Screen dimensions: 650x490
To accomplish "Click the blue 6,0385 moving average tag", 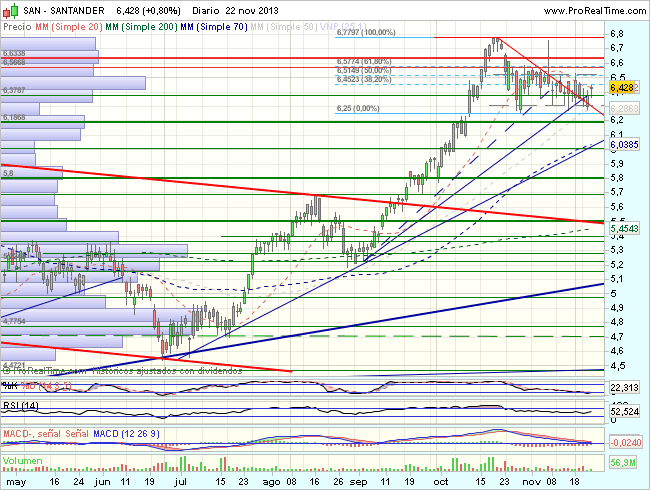I will pos(624,145).
